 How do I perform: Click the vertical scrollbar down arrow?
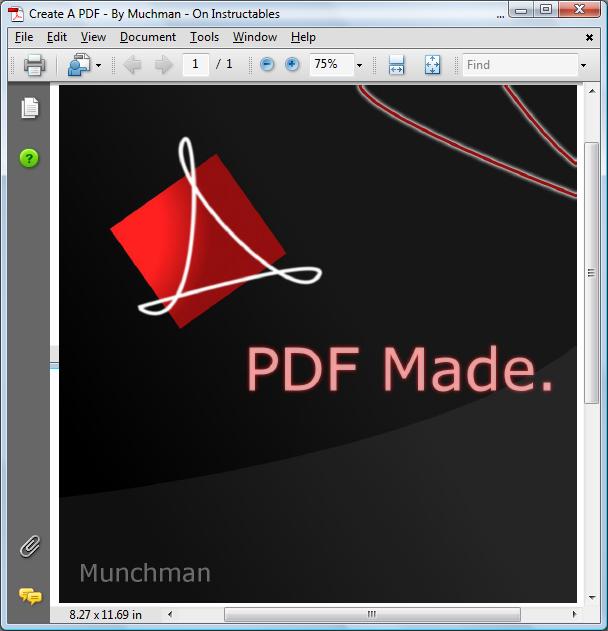click(592, 598)
